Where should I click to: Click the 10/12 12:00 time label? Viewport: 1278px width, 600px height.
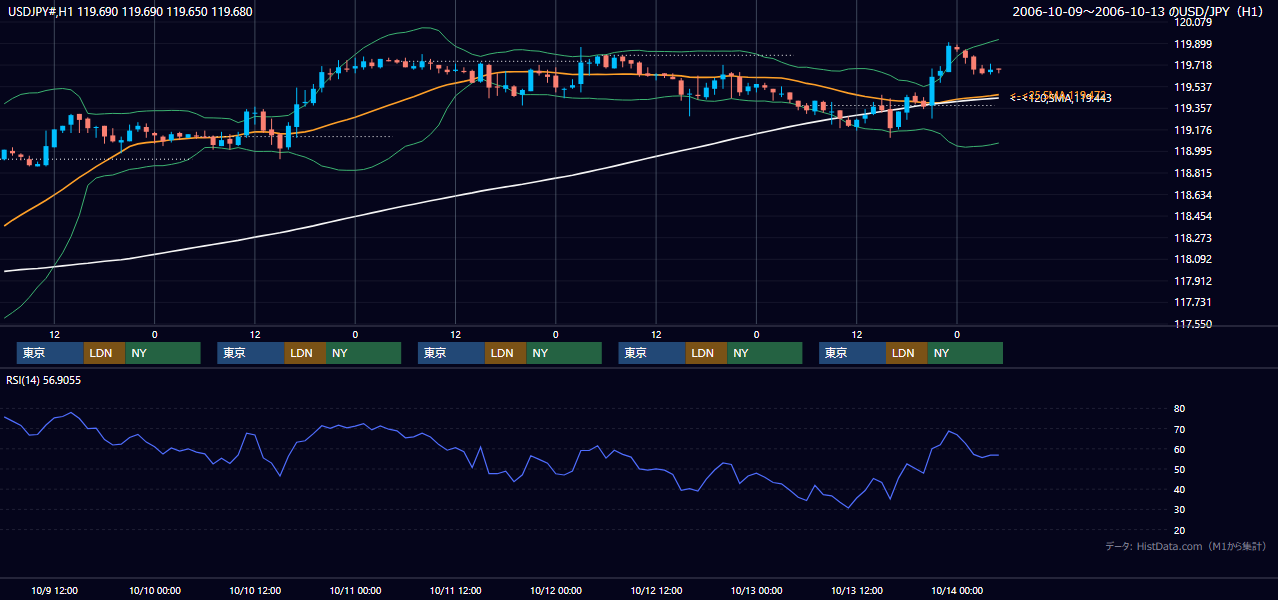[x=656, y=590]
